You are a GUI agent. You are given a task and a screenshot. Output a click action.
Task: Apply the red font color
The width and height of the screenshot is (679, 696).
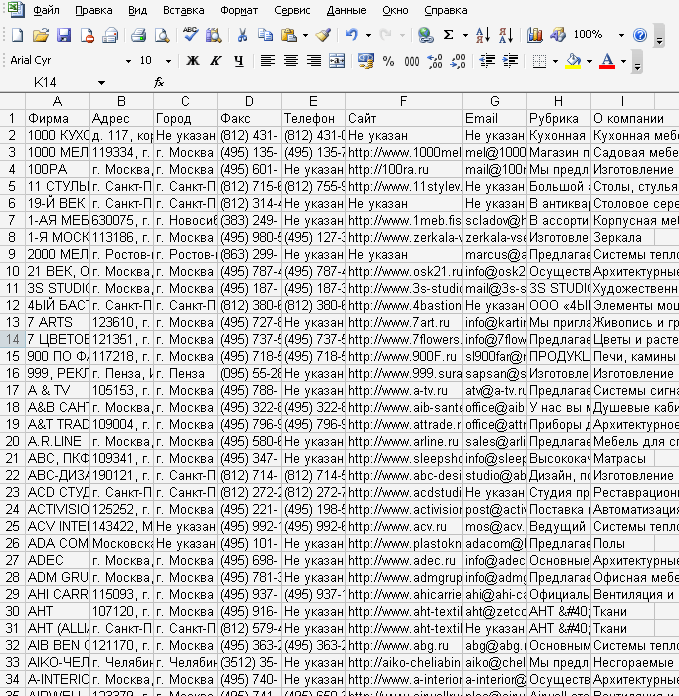point(607,61)
